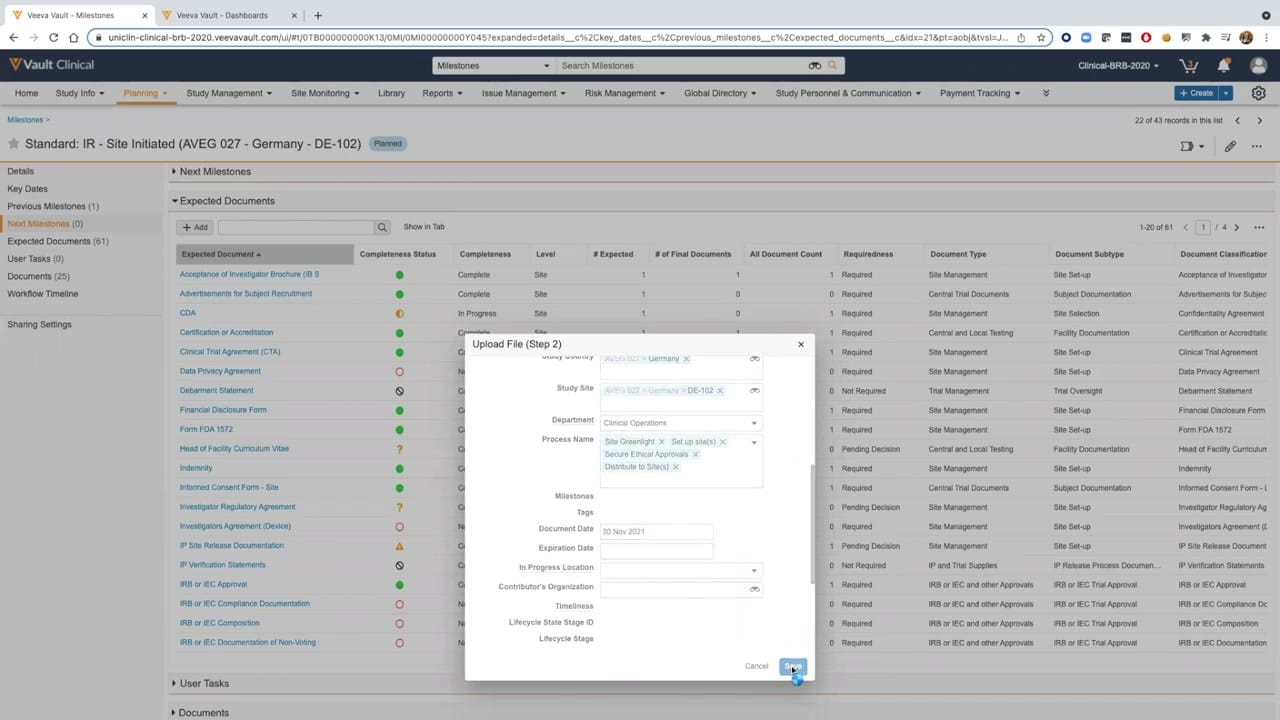Open a new browser tab

tap(318, 15)
